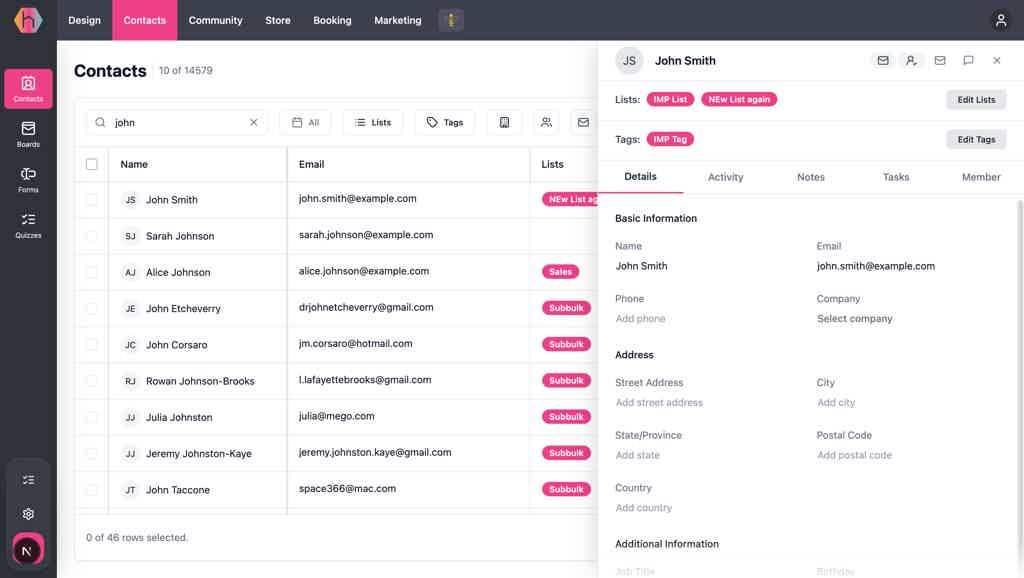Click the assign user icon in panel header

point(911,60)
